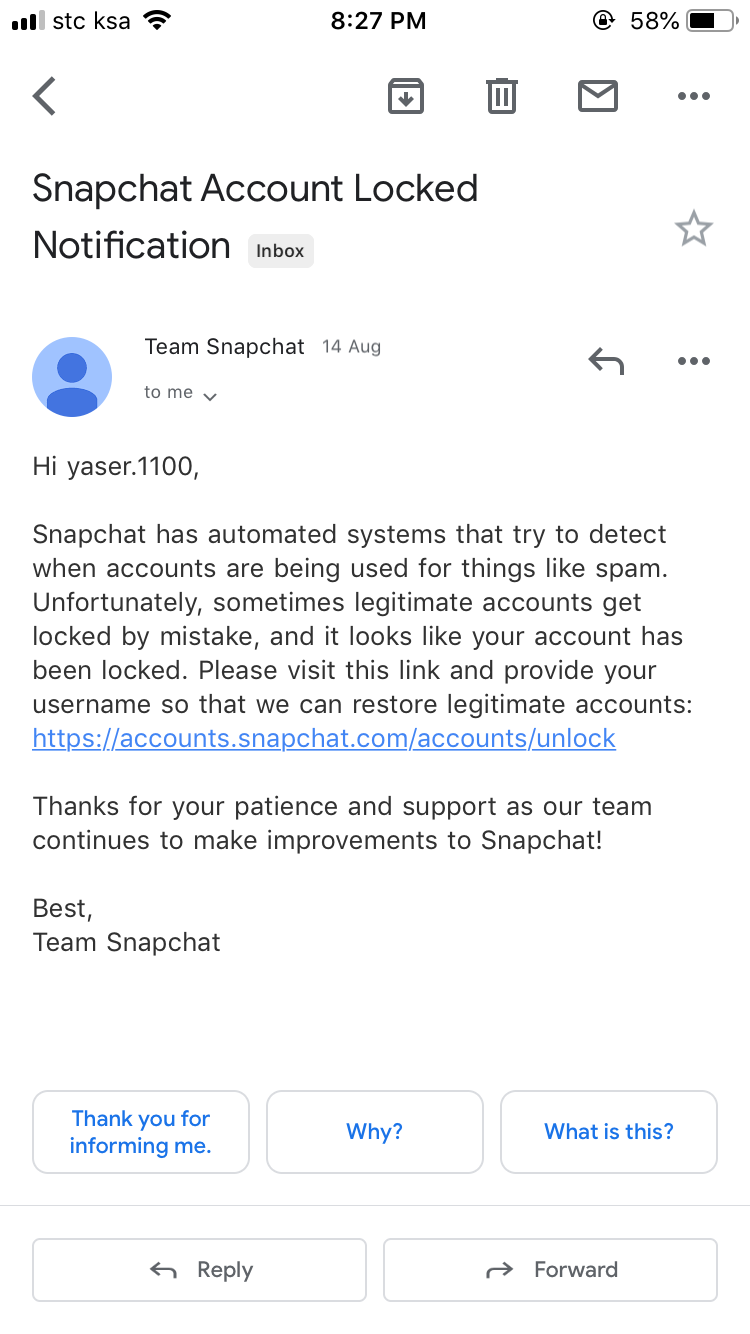Archive this email with the archive icon

click(406, 96)
